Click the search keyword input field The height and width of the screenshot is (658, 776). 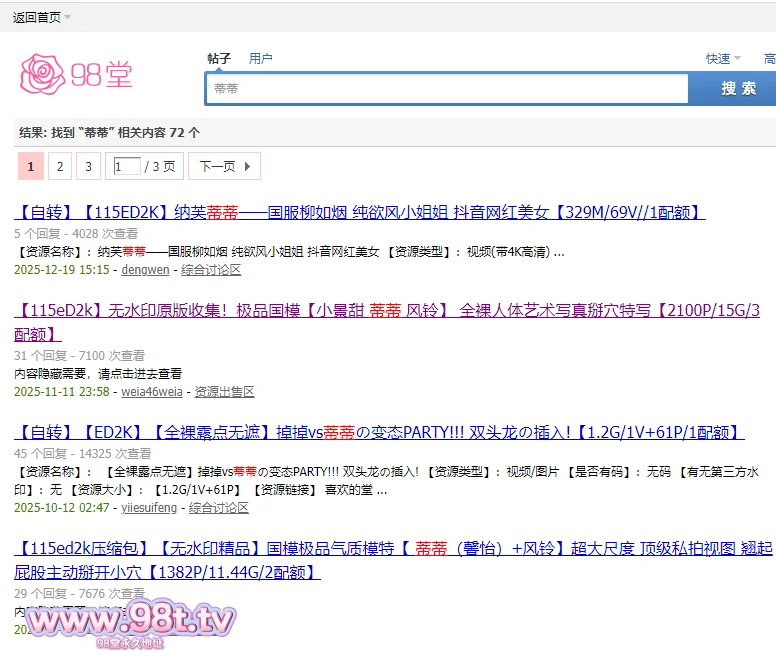(x=446, y=89)
